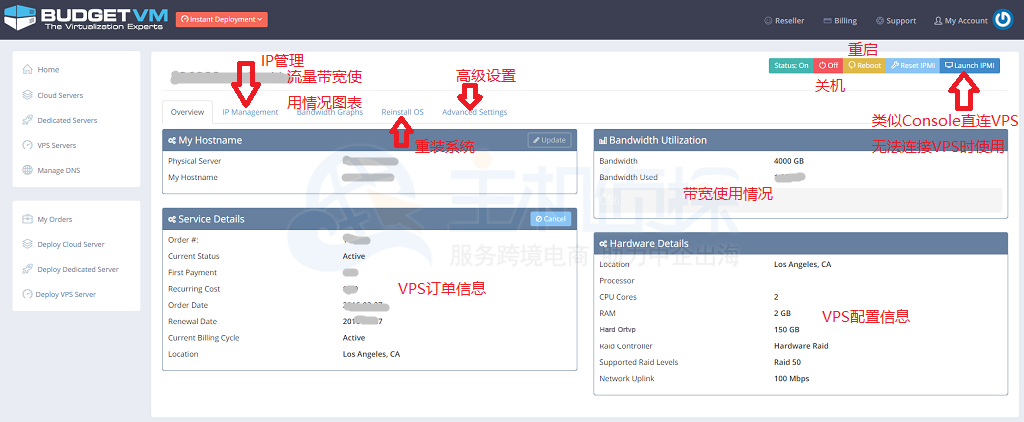The height and width of the screenshot is (422, 1024).
Task: Click the My Orders briefcase icon
Action: (x=27, y=219)
